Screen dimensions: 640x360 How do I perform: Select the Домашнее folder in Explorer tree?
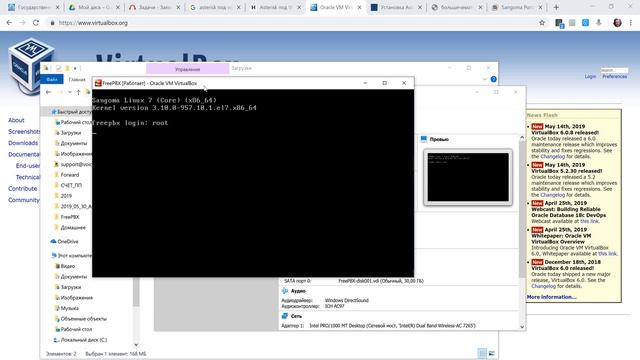coord(73,227)
